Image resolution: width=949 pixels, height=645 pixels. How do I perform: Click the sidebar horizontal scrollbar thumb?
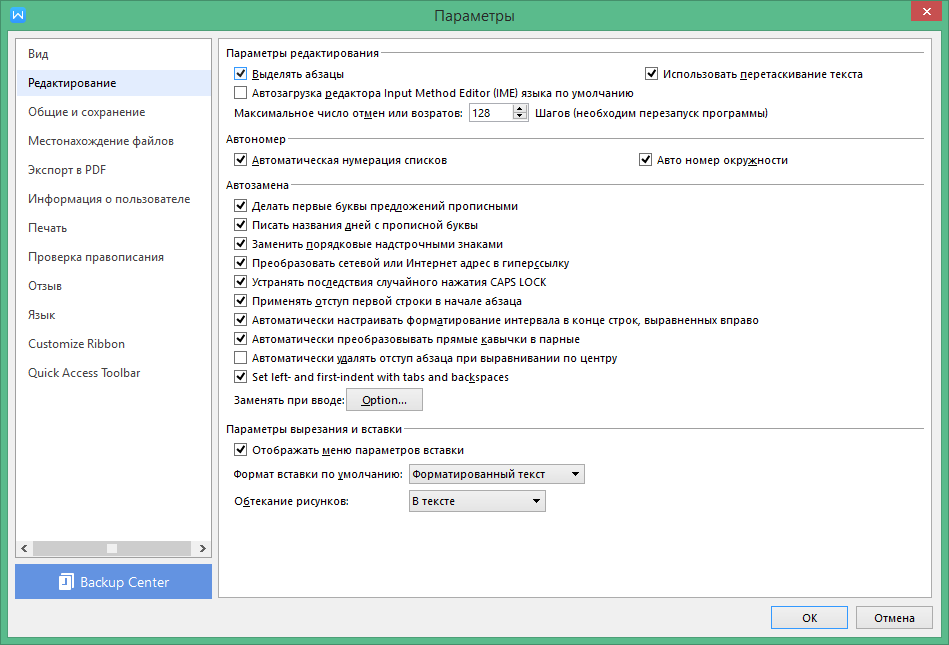point(112,548)
